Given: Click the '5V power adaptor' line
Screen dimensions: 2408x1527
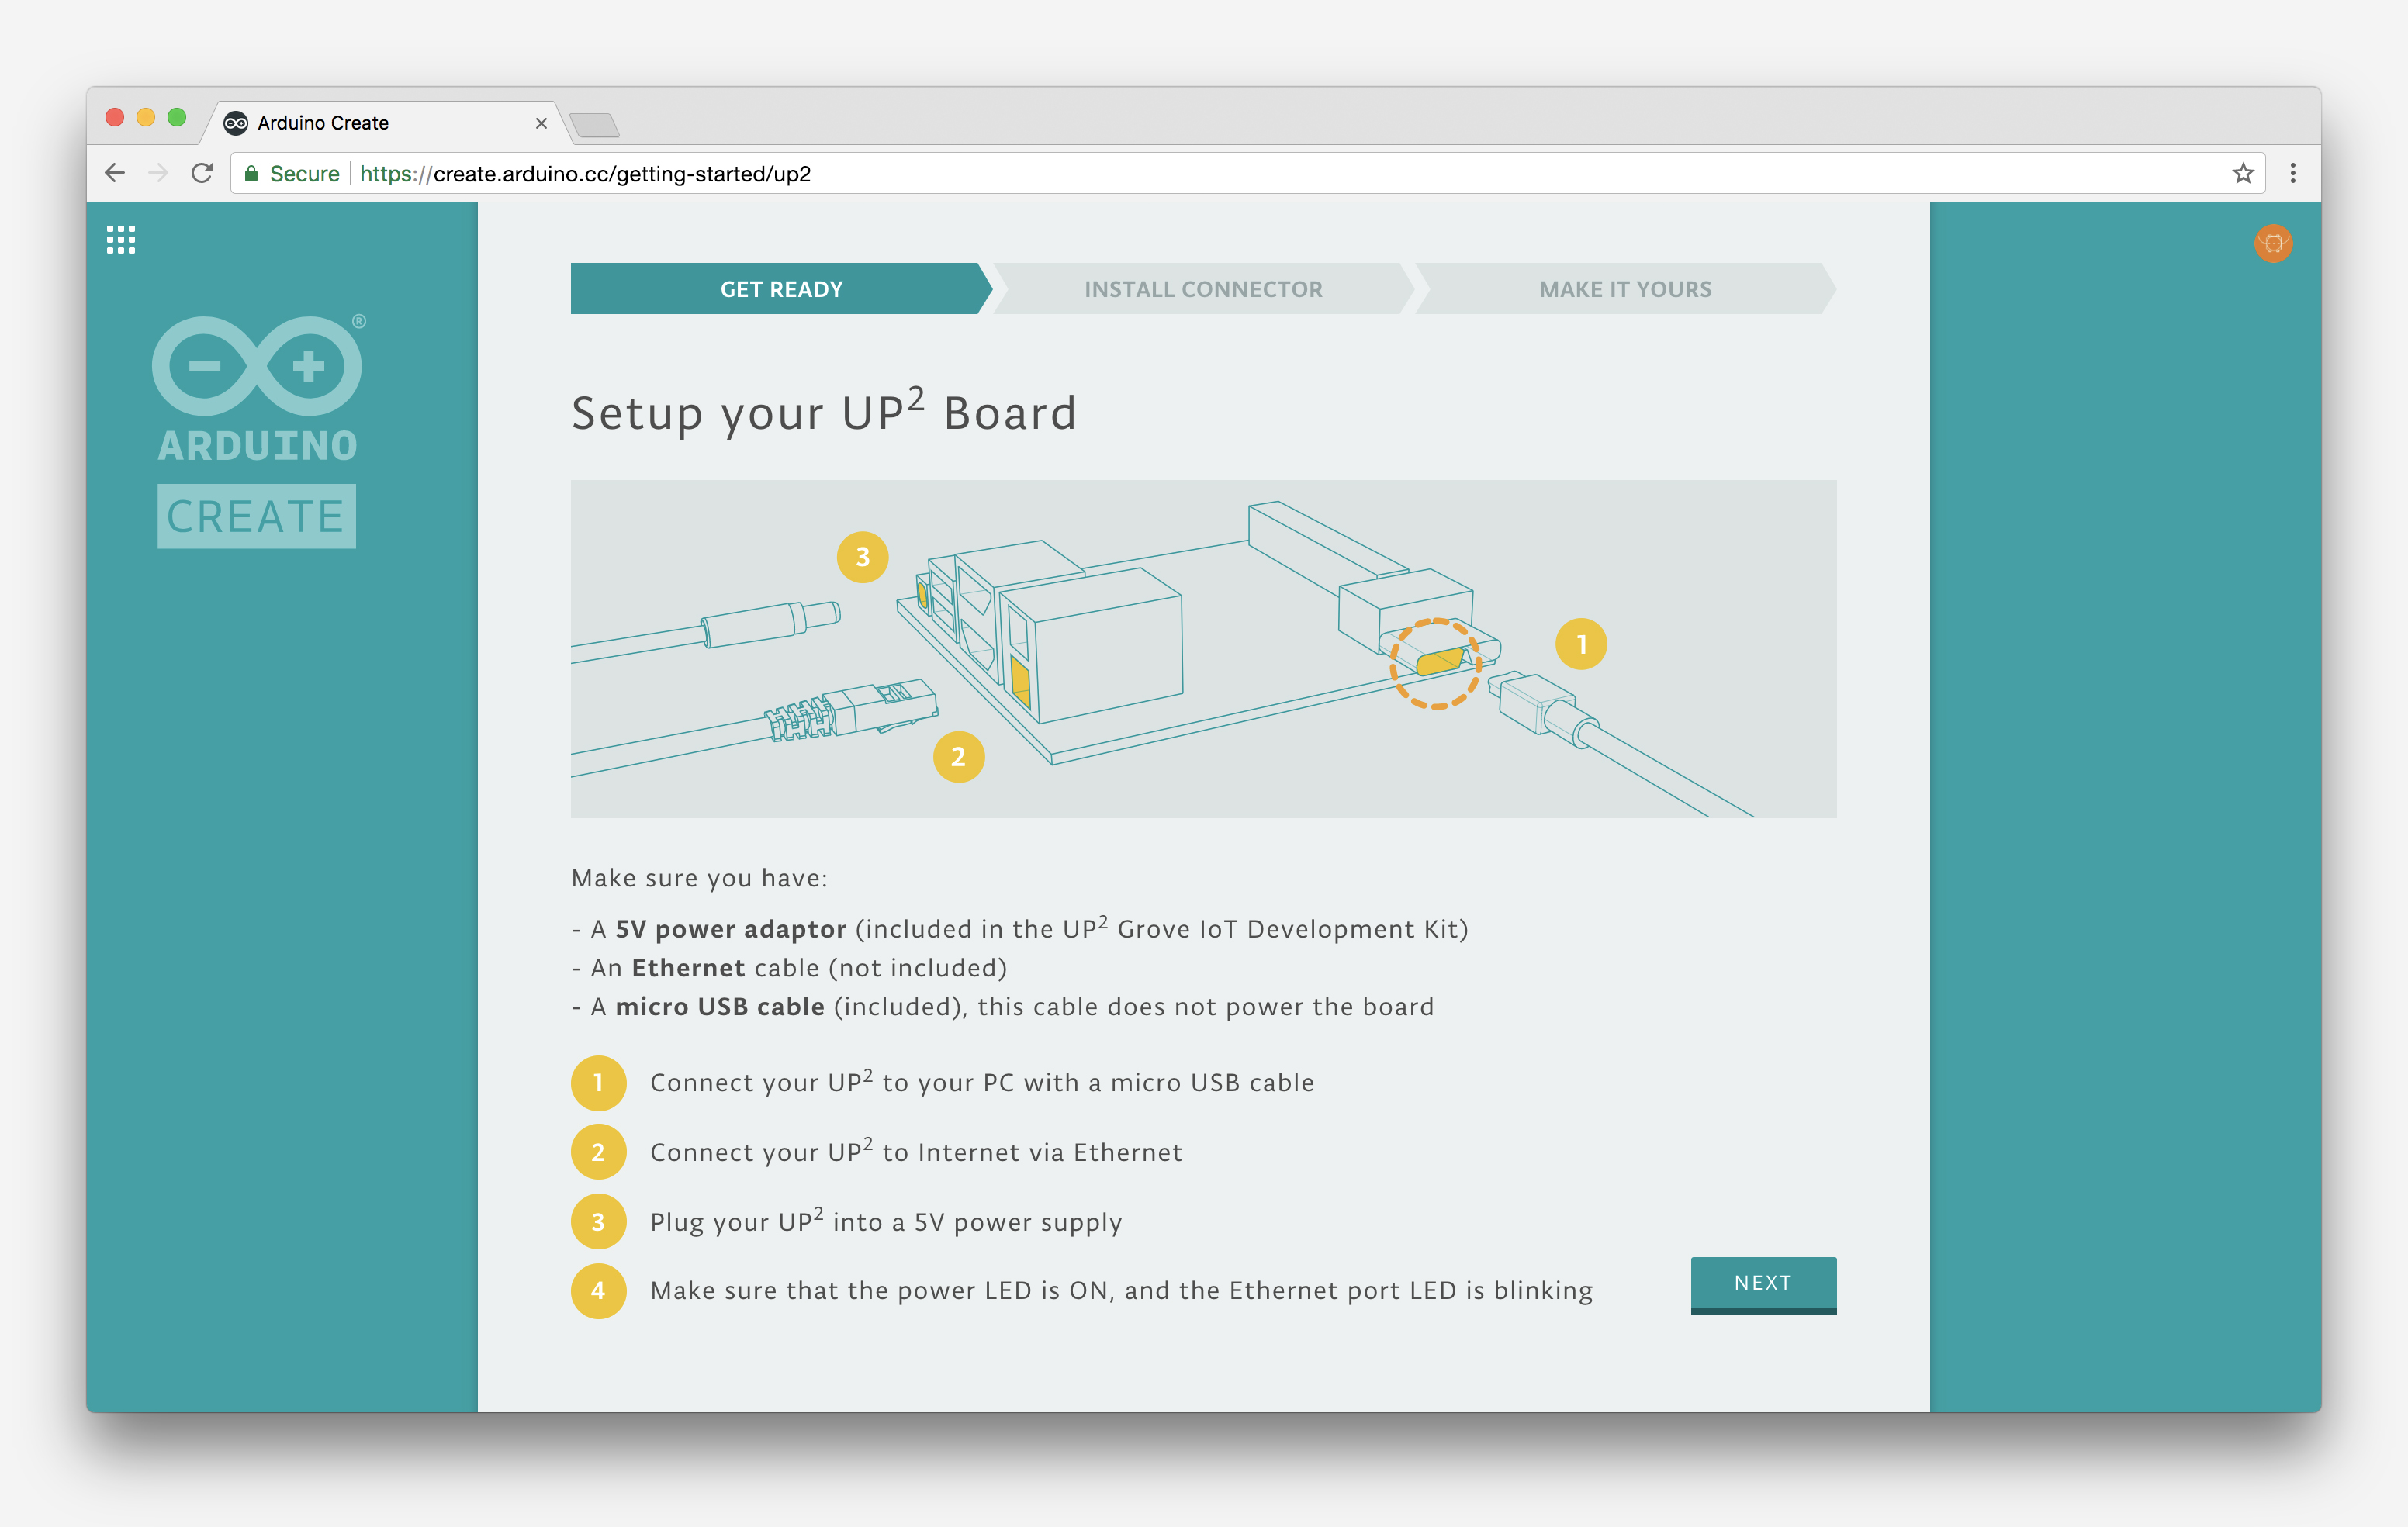Looking at the screenshot, I should click(1019, 929).
